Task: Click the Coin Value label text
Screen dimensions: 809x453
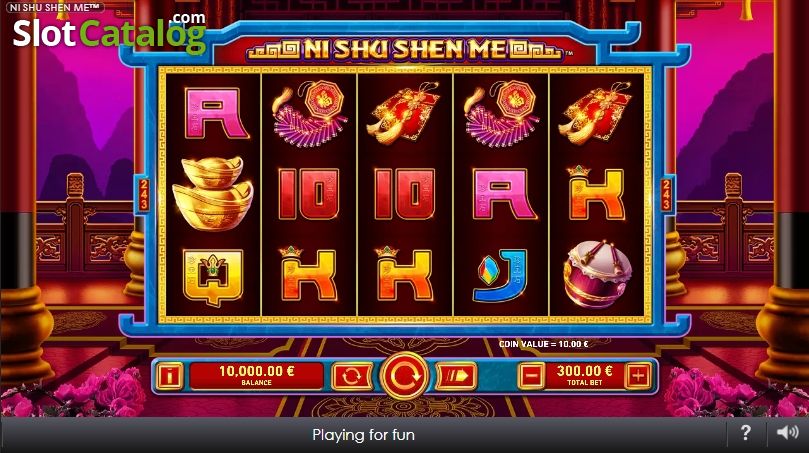Action: (543, 344)
